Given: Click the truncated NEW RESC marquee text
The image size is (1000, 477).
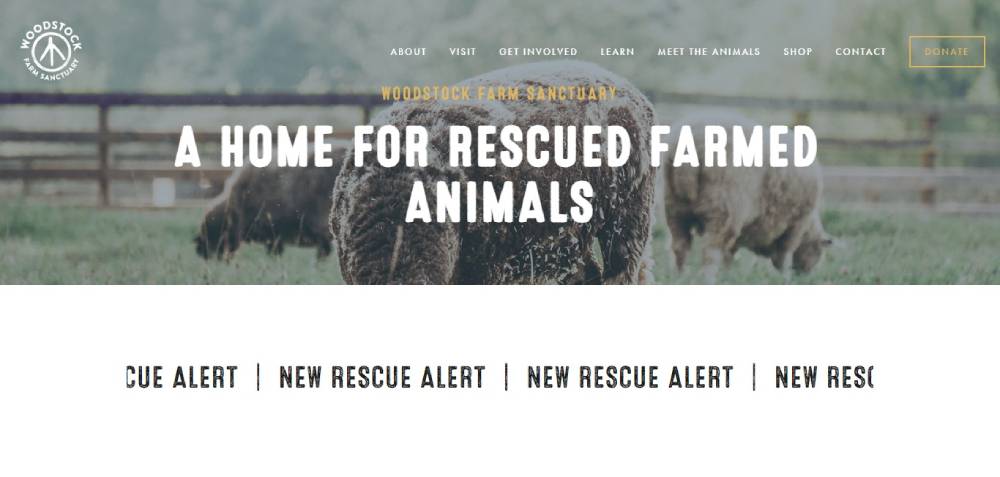Looking at the screenshot, I should pos(823,378).
